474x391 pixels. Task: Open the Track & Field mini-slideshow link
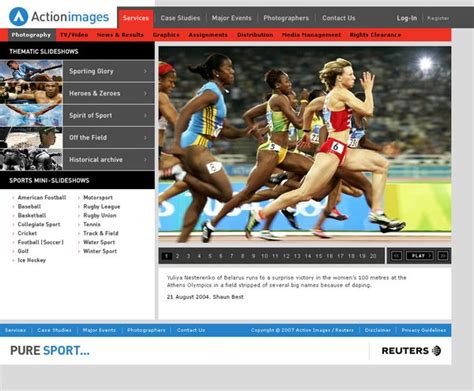click(101, 233)
